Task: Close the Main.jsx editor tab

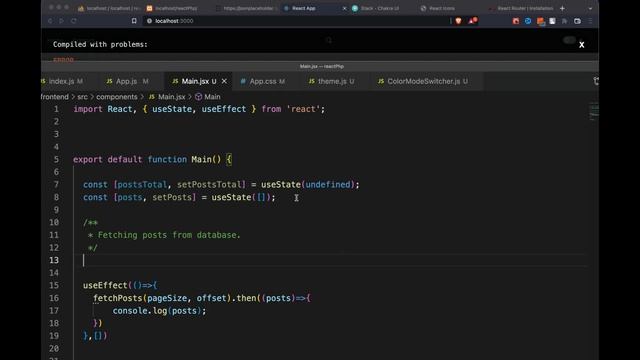Action: click(x=224, y=81)
